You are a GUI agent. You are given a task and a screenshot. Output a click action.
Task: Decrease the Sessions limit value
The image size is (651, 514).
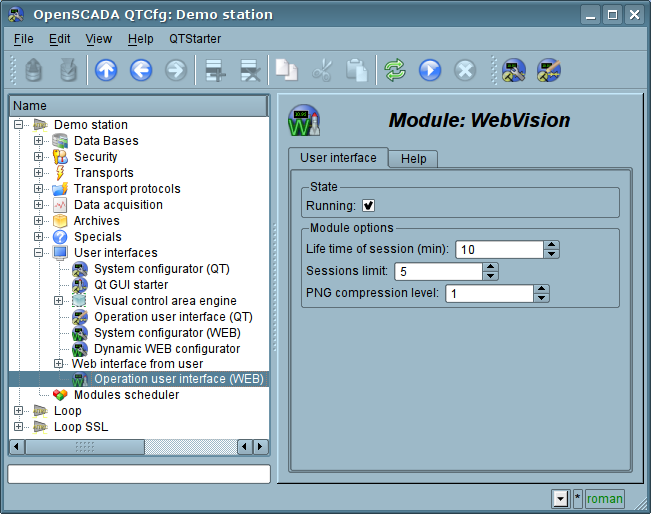pyautogui.click(x=490, y=276)
